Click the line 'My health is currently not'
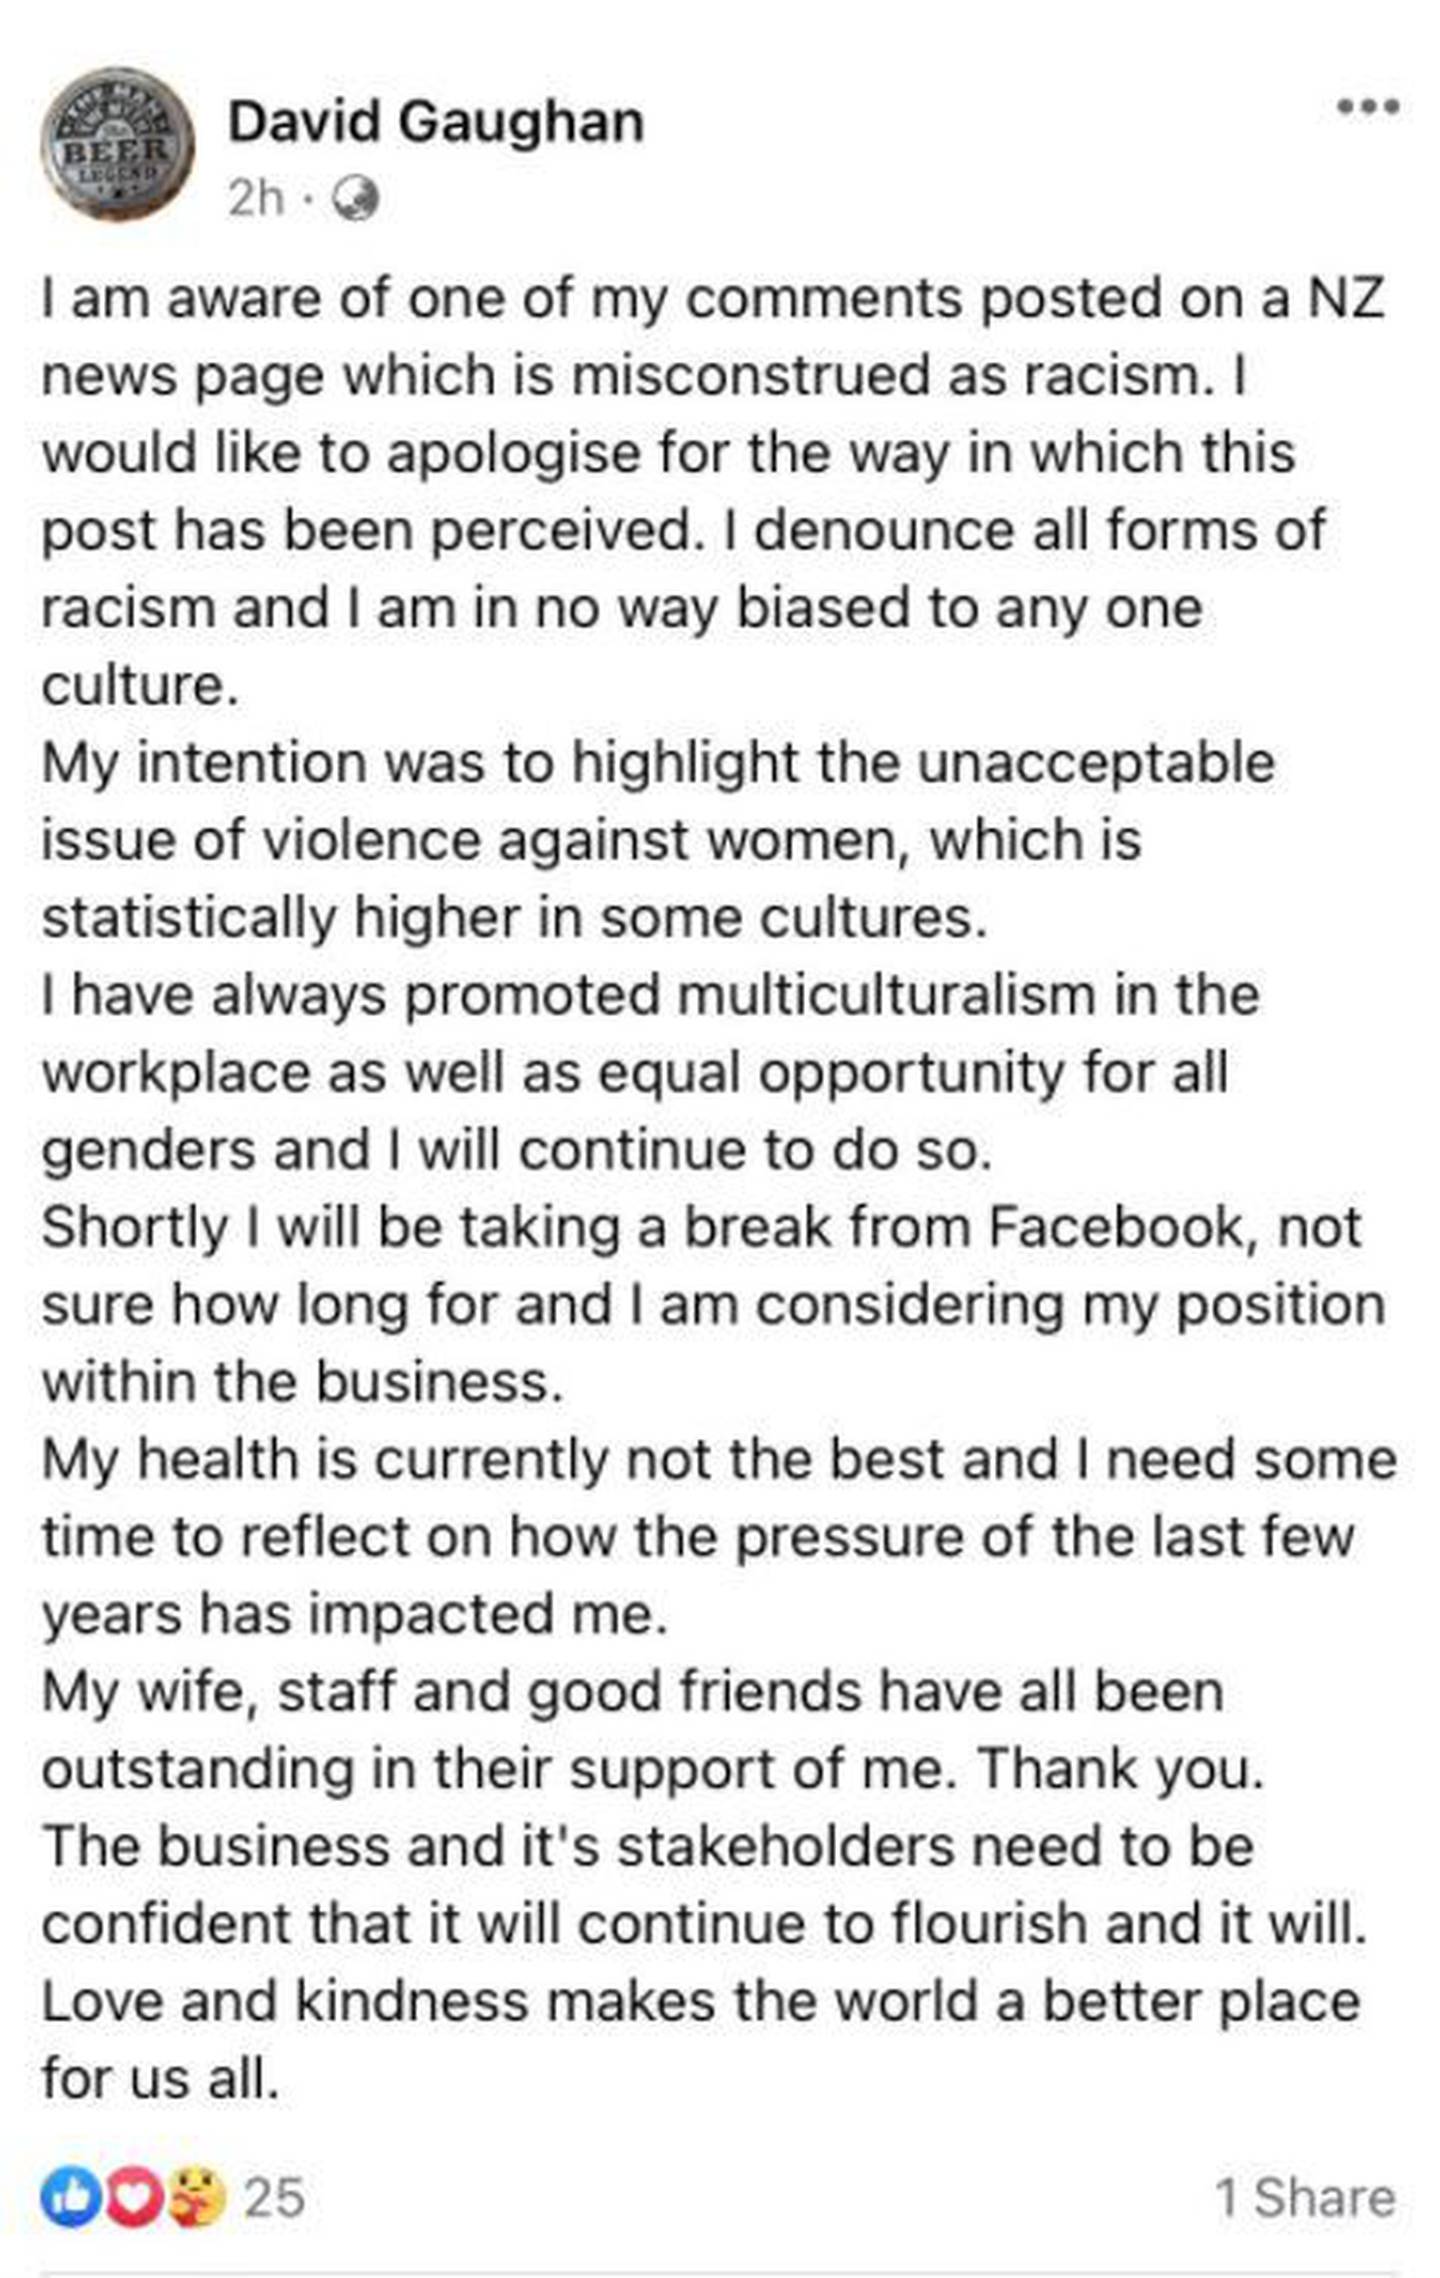 click(719, 1459)
